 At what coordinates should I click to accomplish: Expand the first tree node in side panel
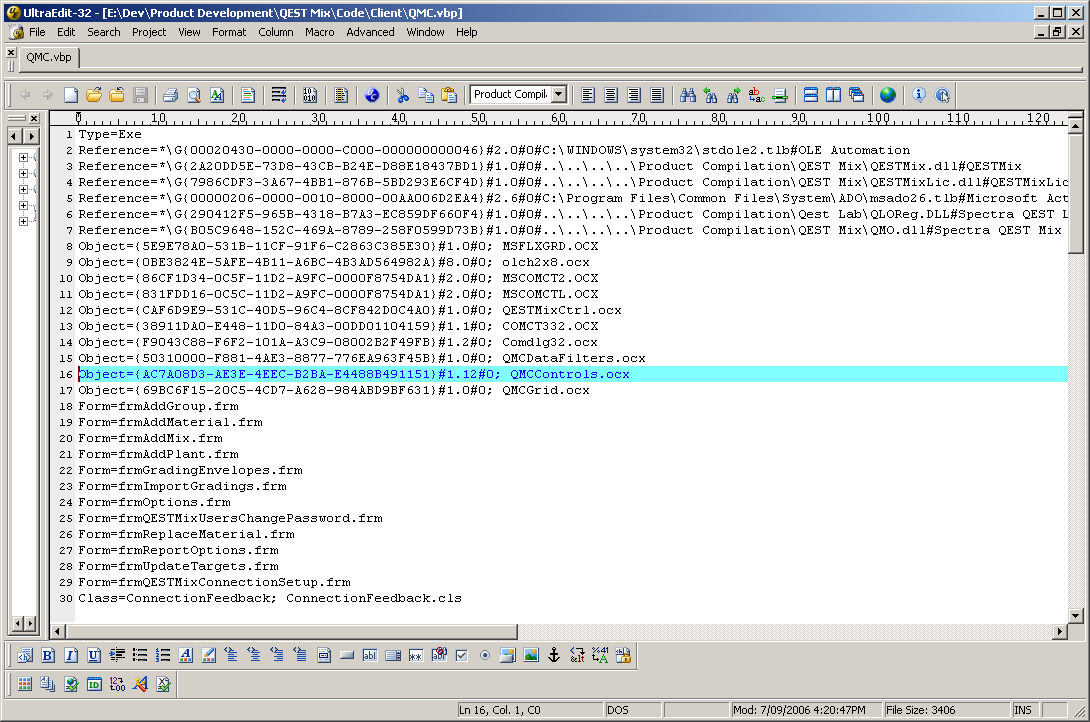[23, 157]
